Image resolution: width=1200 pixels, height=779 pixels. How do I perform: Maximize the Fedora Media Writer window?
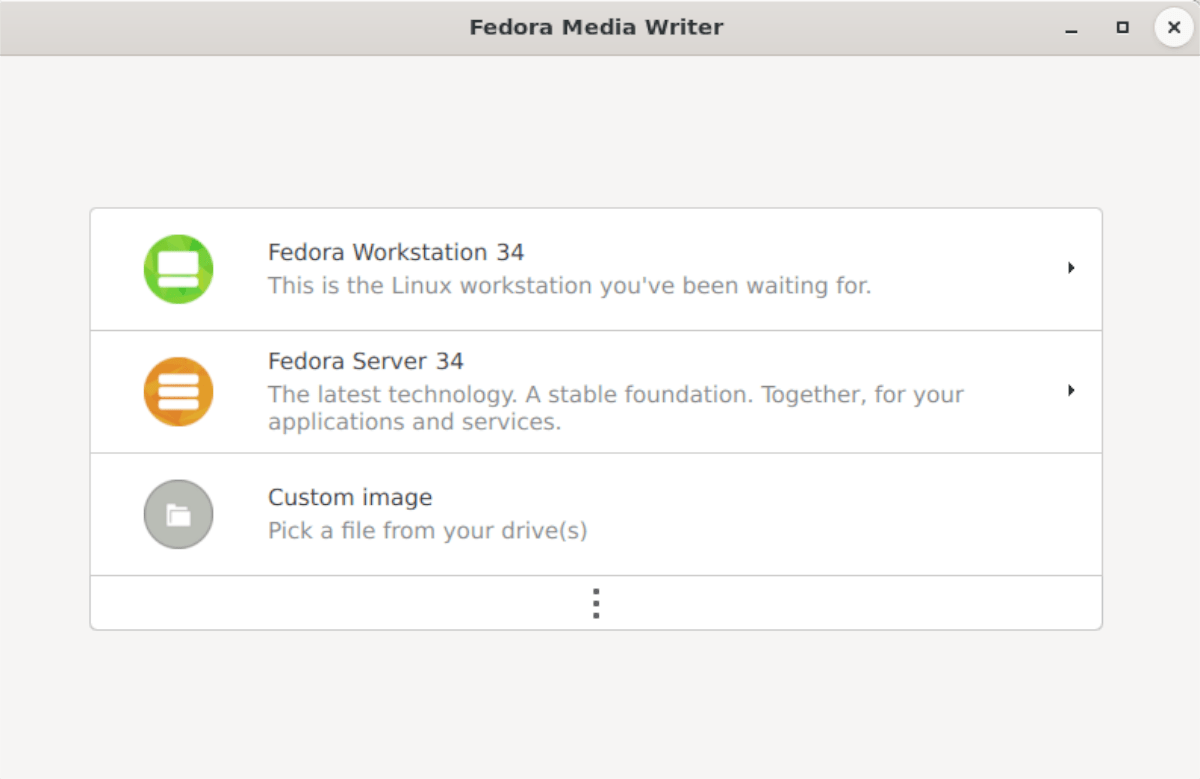1123,28
